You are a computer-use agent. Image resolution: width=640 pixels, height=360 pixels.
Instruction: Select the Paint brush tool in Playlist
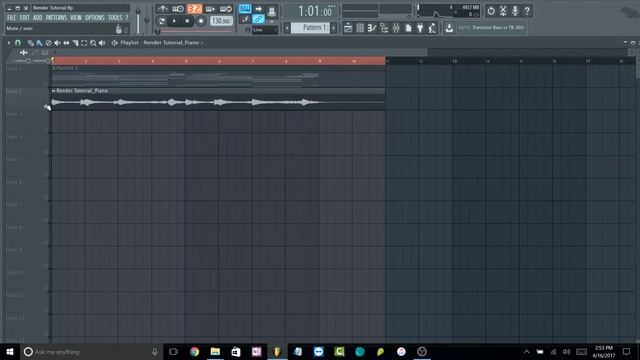pos(39,43)
